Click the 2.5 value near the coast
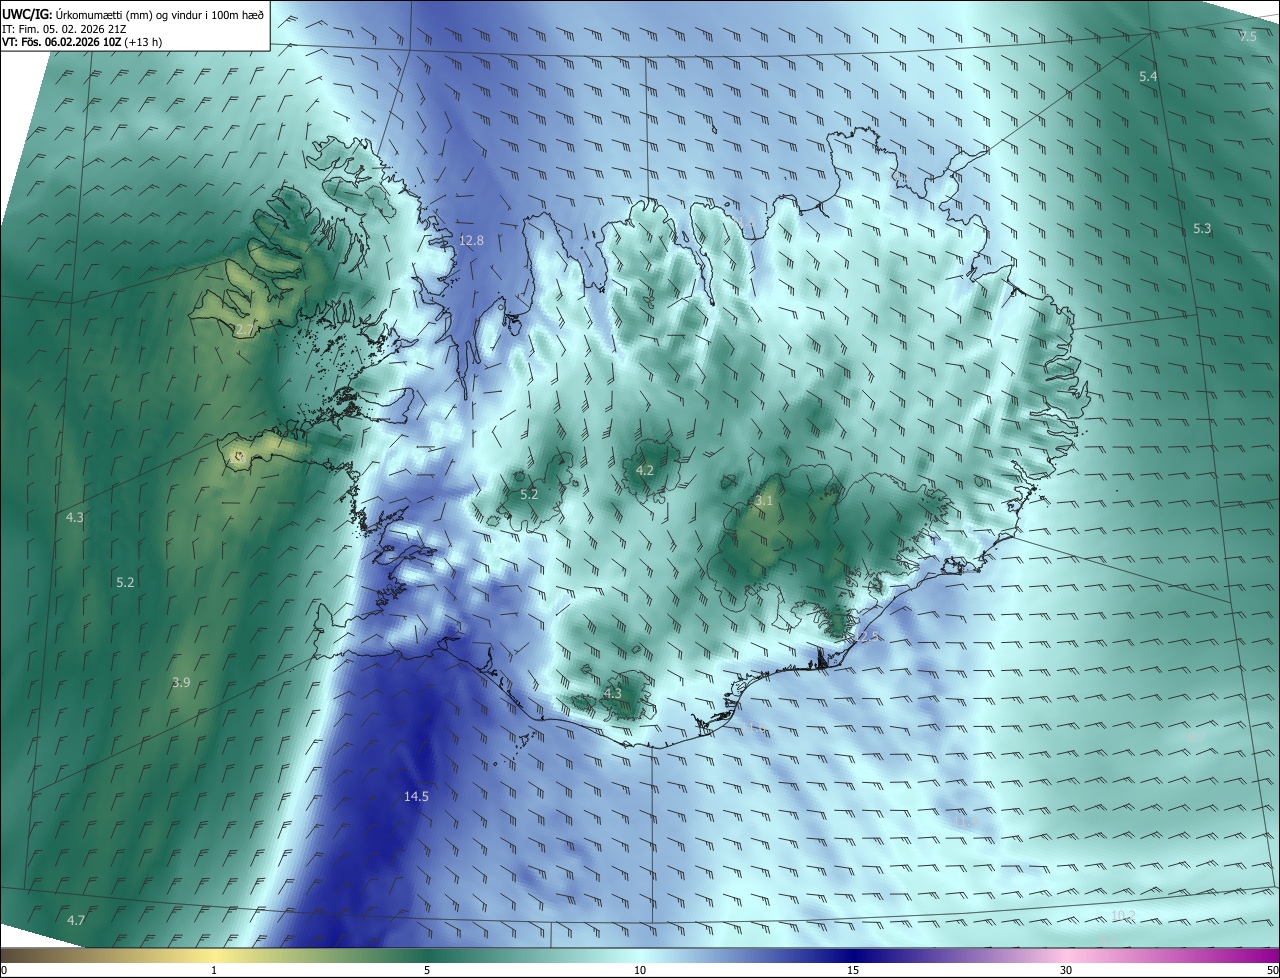 click(x=868, y=636)
